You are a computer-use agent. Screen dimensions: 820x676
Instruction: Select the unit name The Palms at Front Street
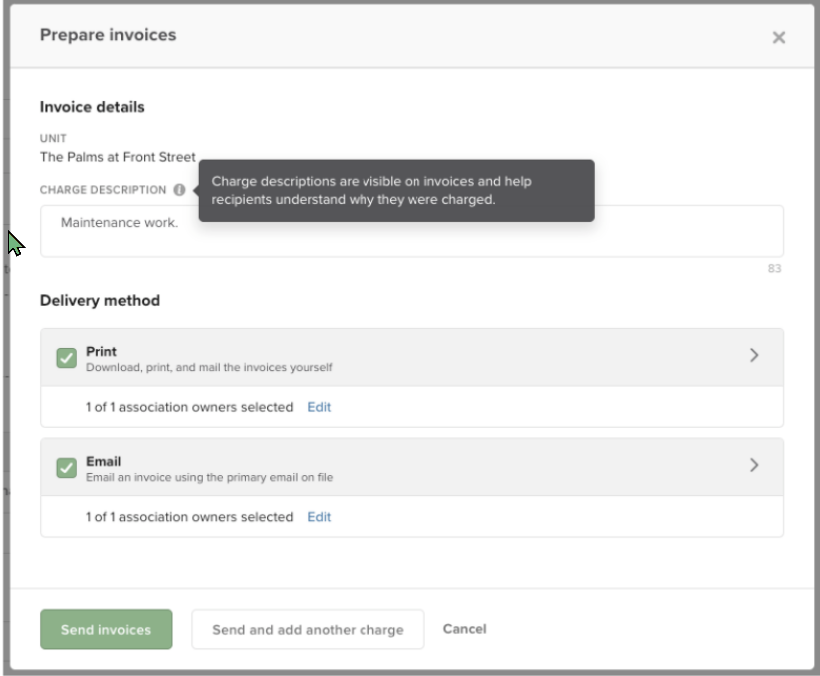click(x=118, y=157)
